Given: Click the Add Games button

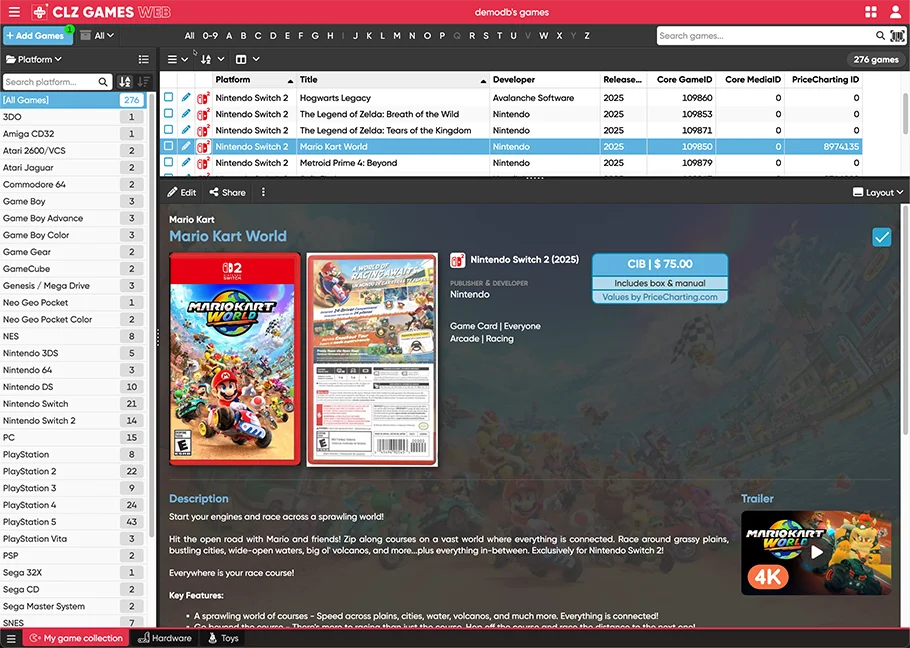Looking at the screenshot, I should (x=38, y=35).
